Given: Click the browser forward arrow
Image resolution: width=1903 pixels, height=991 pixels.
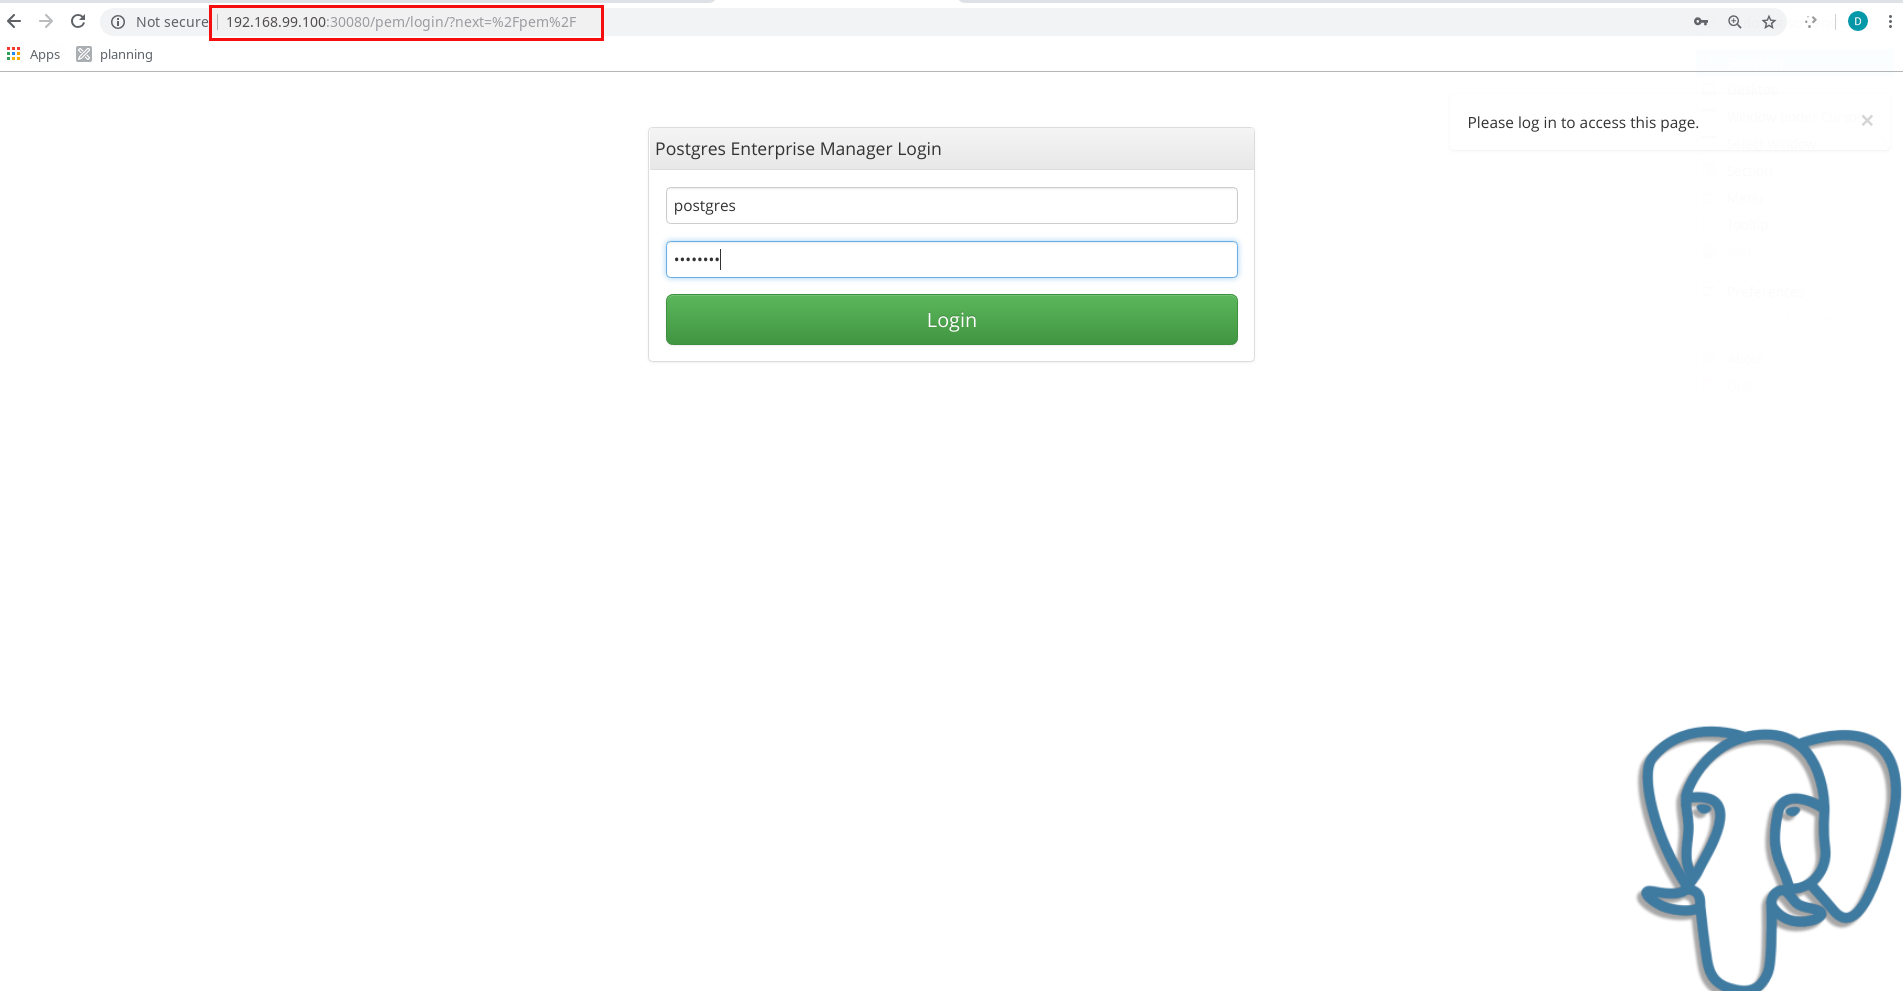Looking at the screenshot, I should pyautogui.click(x=46, y=21).
